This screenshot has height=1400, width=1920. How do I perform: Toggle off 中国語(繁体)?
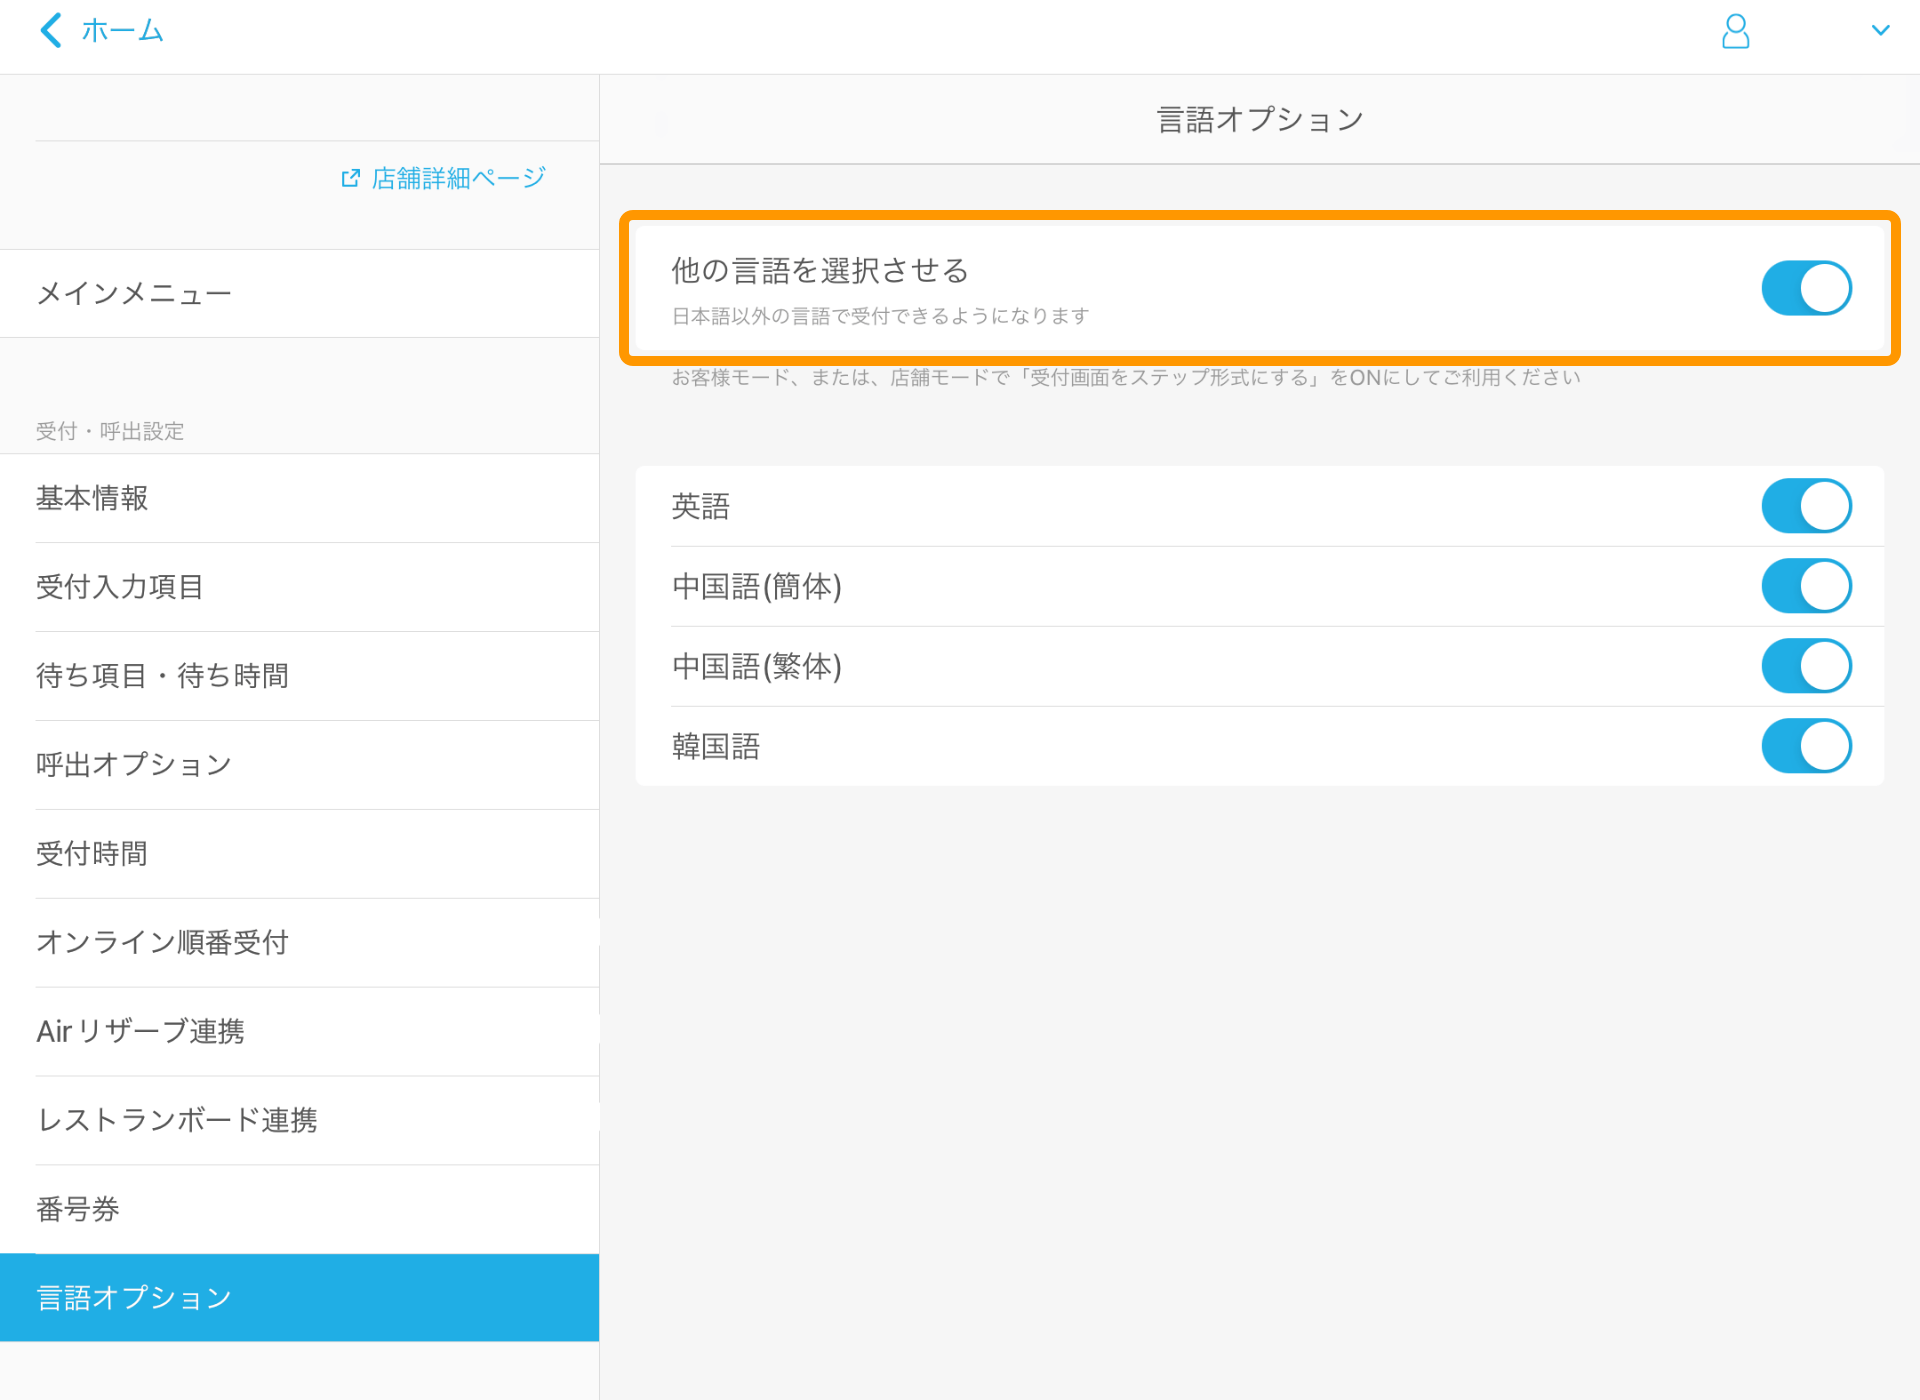pyautogui.click(x=1806, y=666)
